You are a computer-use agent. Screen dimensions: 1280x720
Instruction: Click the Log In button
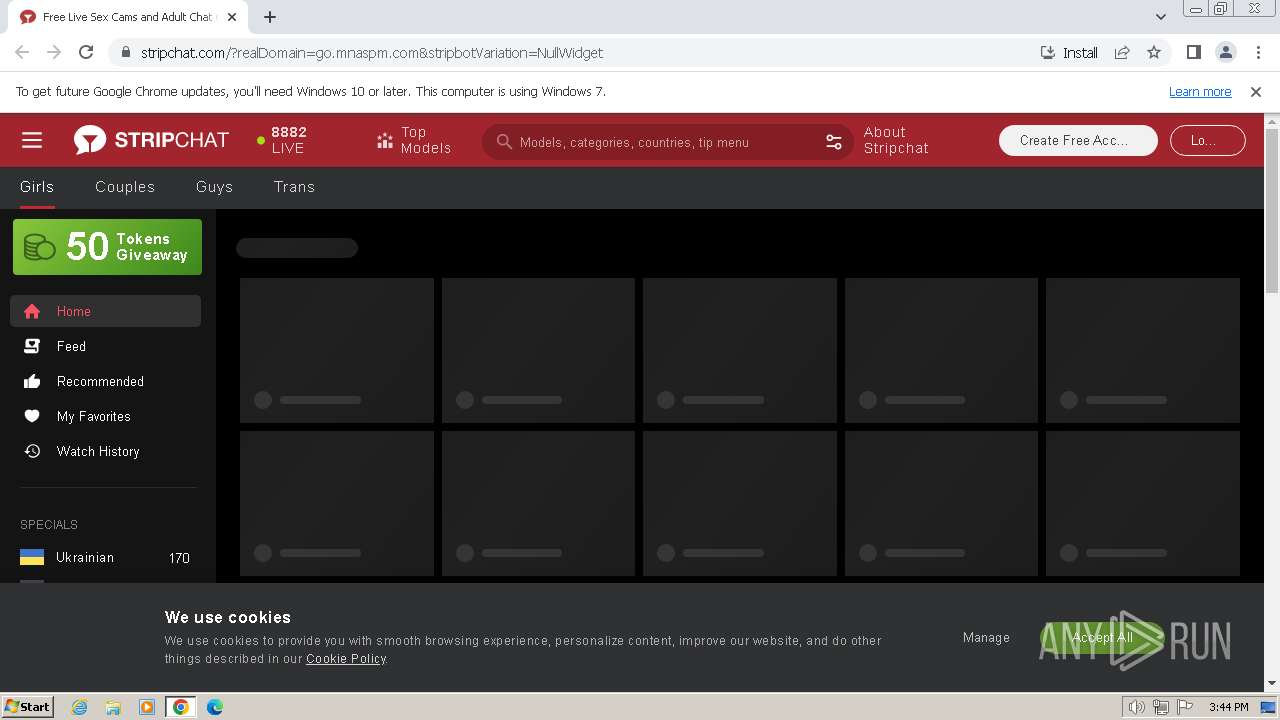click(x=1207, y=140)
